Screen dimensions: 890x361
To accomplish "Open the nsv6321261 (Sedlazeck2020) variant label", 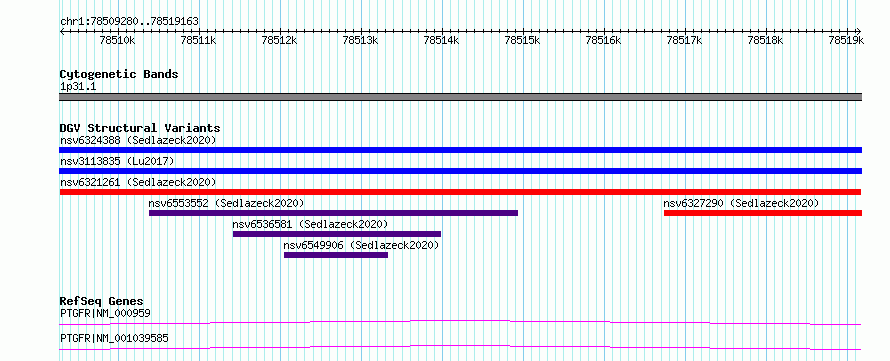I will coord(138,182).
